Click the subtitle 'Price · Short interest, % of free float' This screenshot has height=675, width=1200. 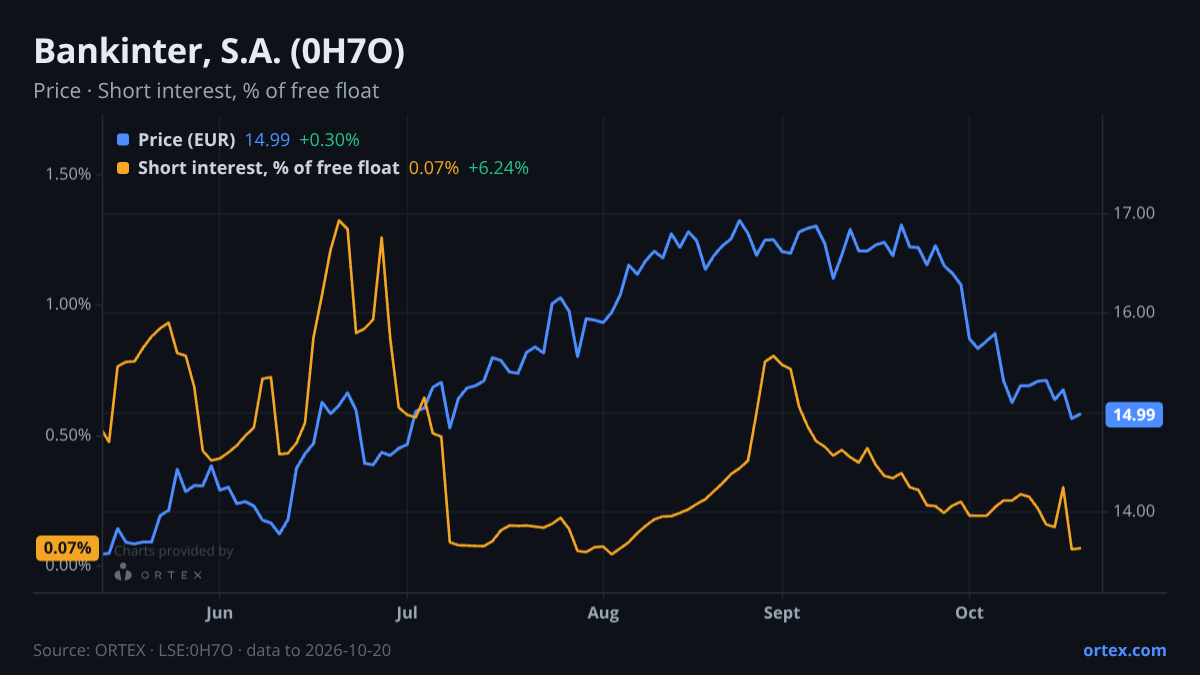[x=206, y=91]
